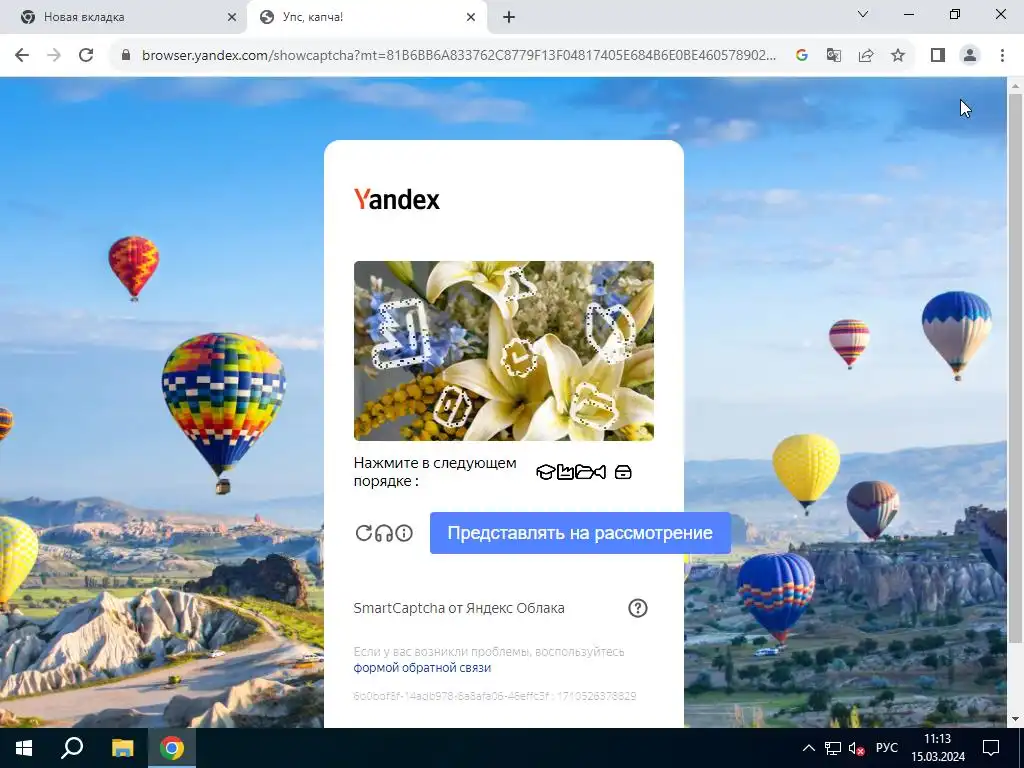Open the Chrome side panel icon

[x=938, y=55]
